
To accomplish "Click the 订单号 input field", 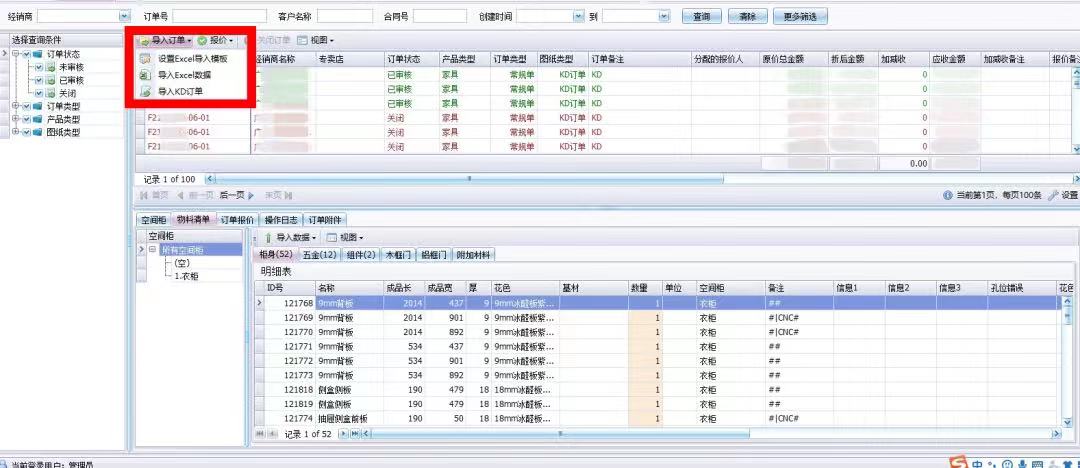I will 220,15.
